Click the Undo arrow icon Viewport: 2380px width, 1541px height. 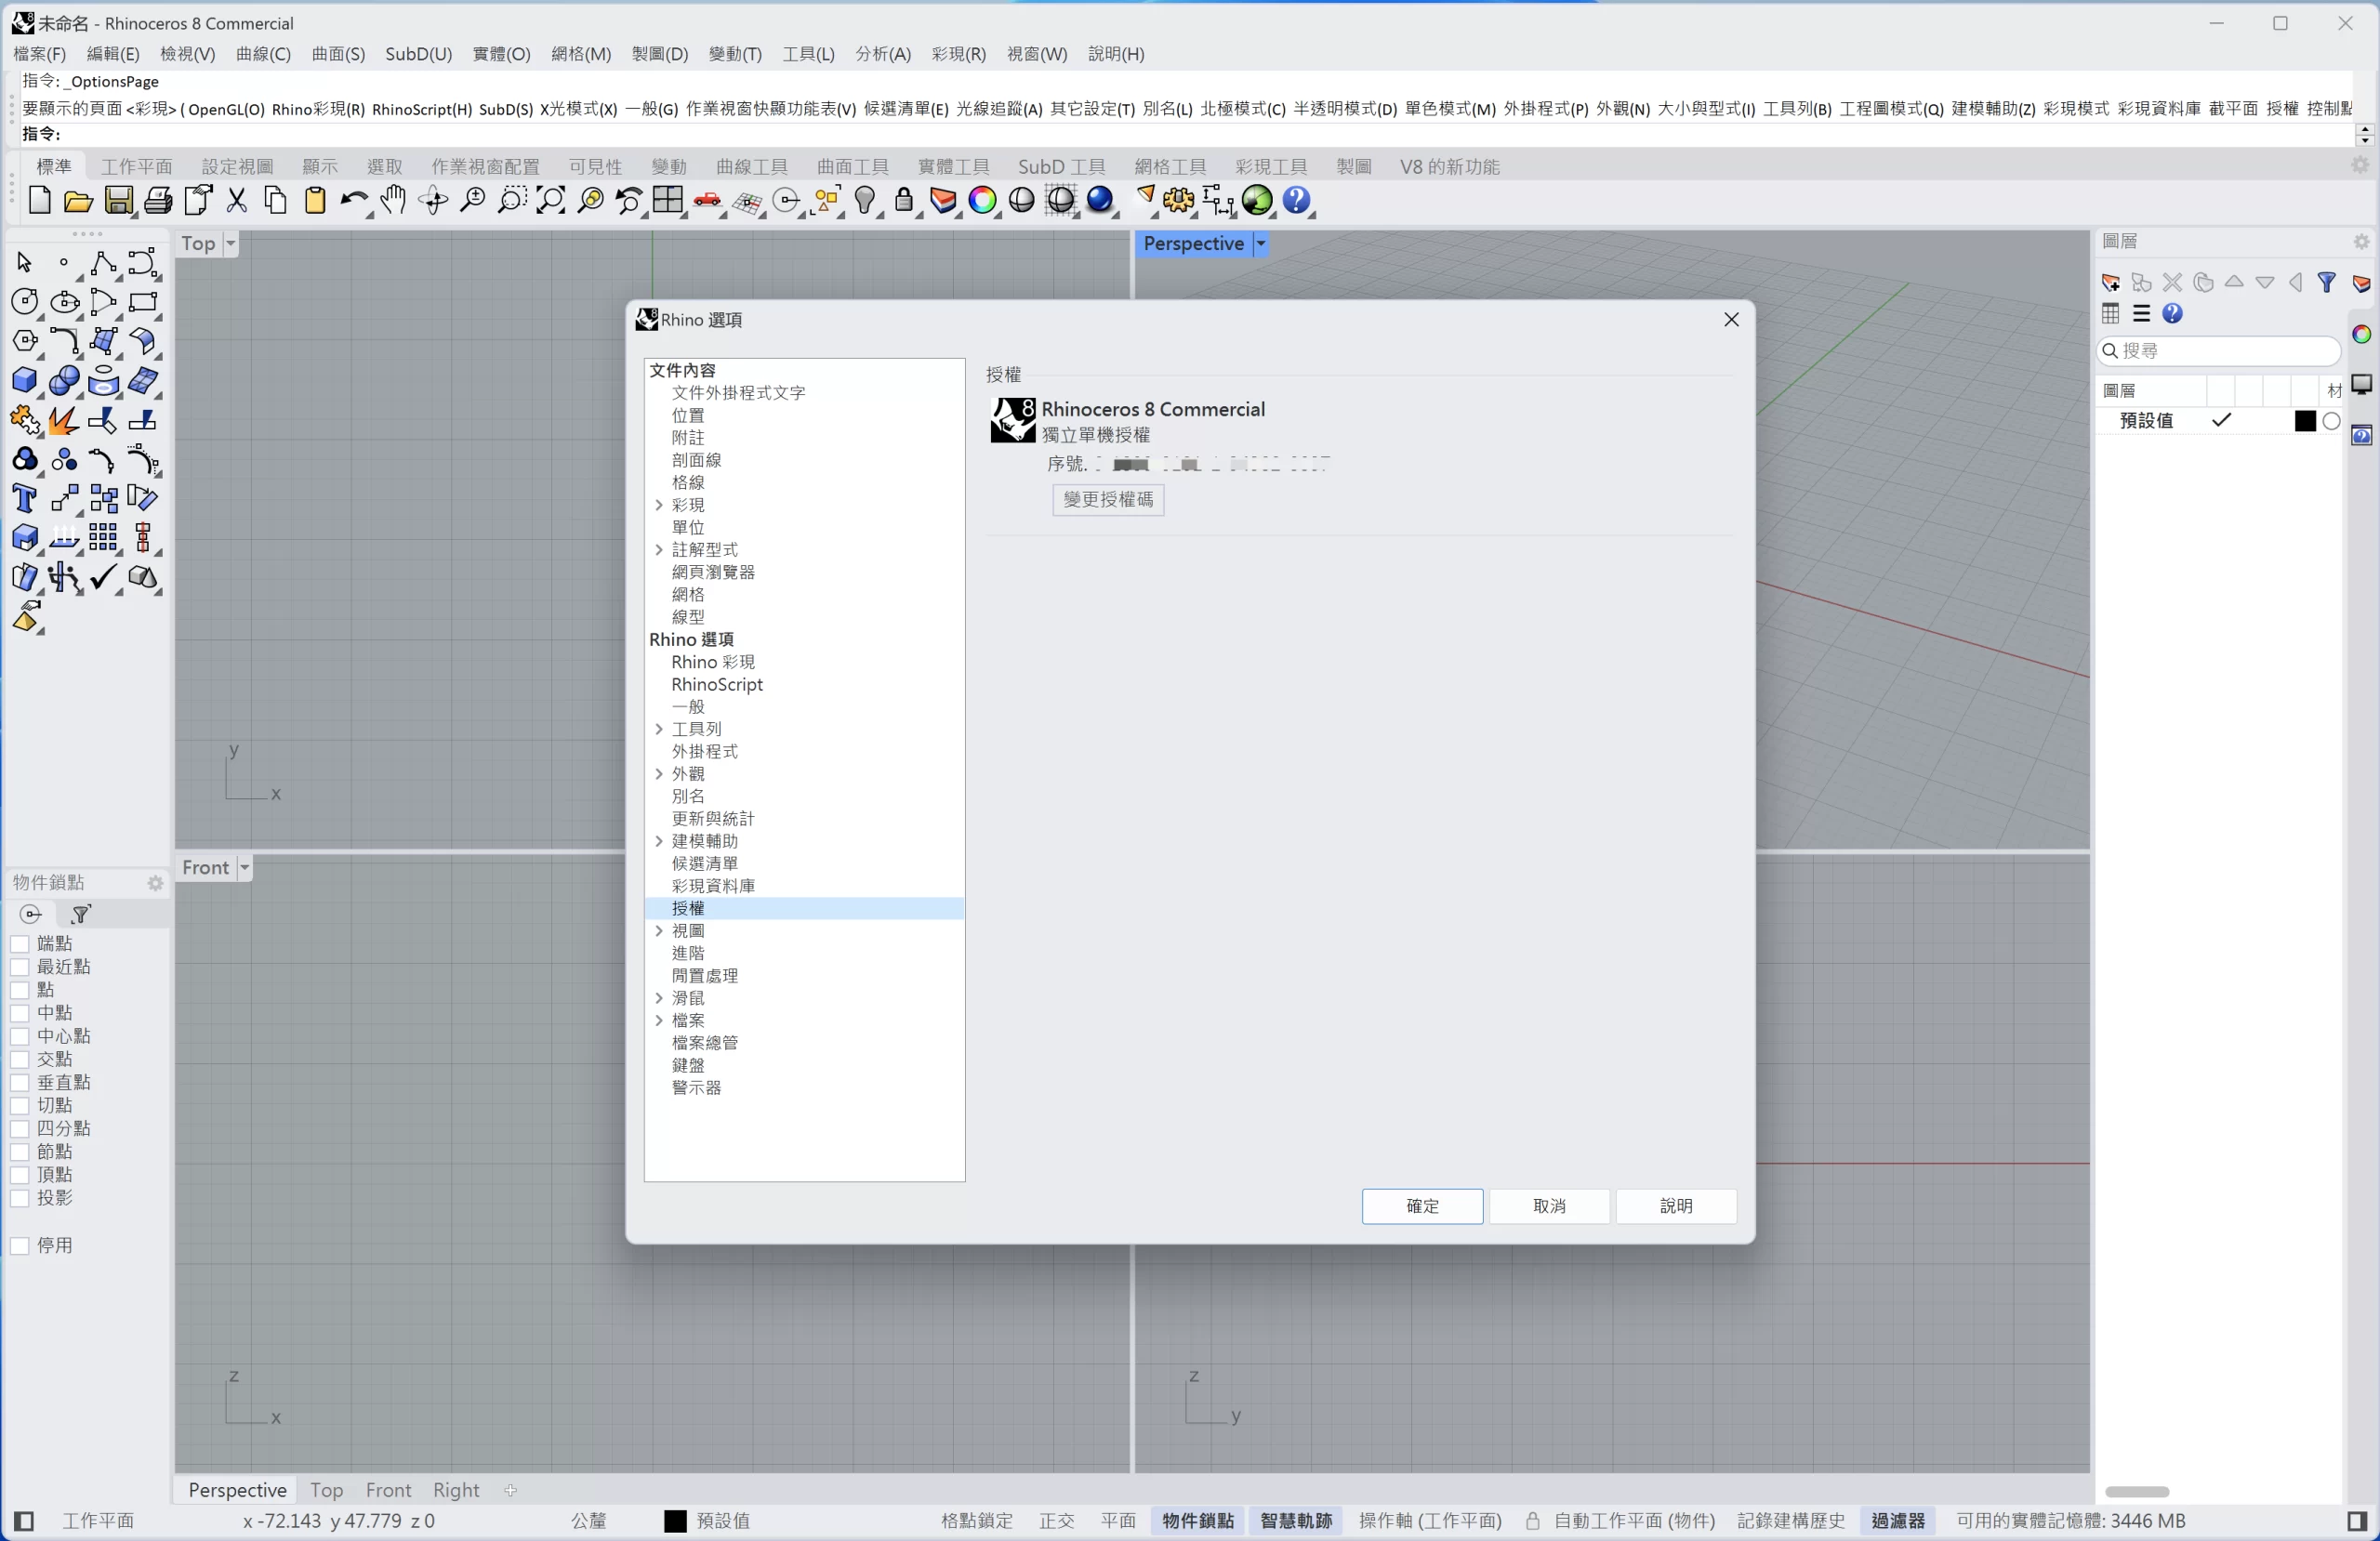pyautogui.click(x=352, y=201)
